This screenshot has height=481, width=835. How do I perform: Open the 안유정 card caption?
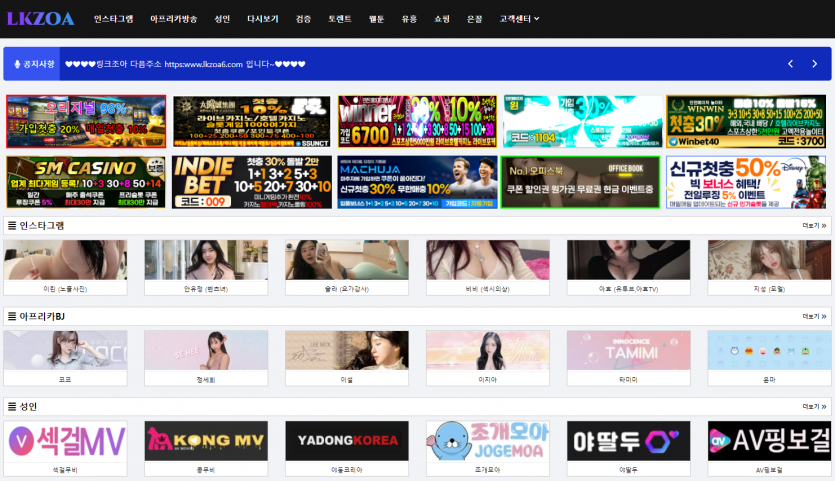206,289
